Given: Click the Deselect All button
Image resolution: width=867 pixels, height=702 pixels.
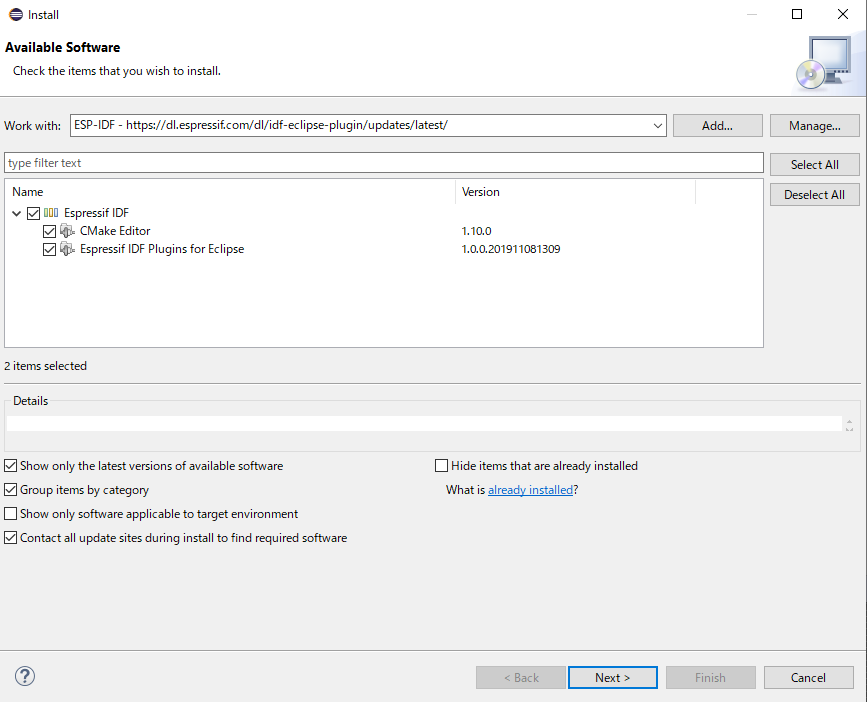Looking at the screenshot, I should tap(814, 195).
